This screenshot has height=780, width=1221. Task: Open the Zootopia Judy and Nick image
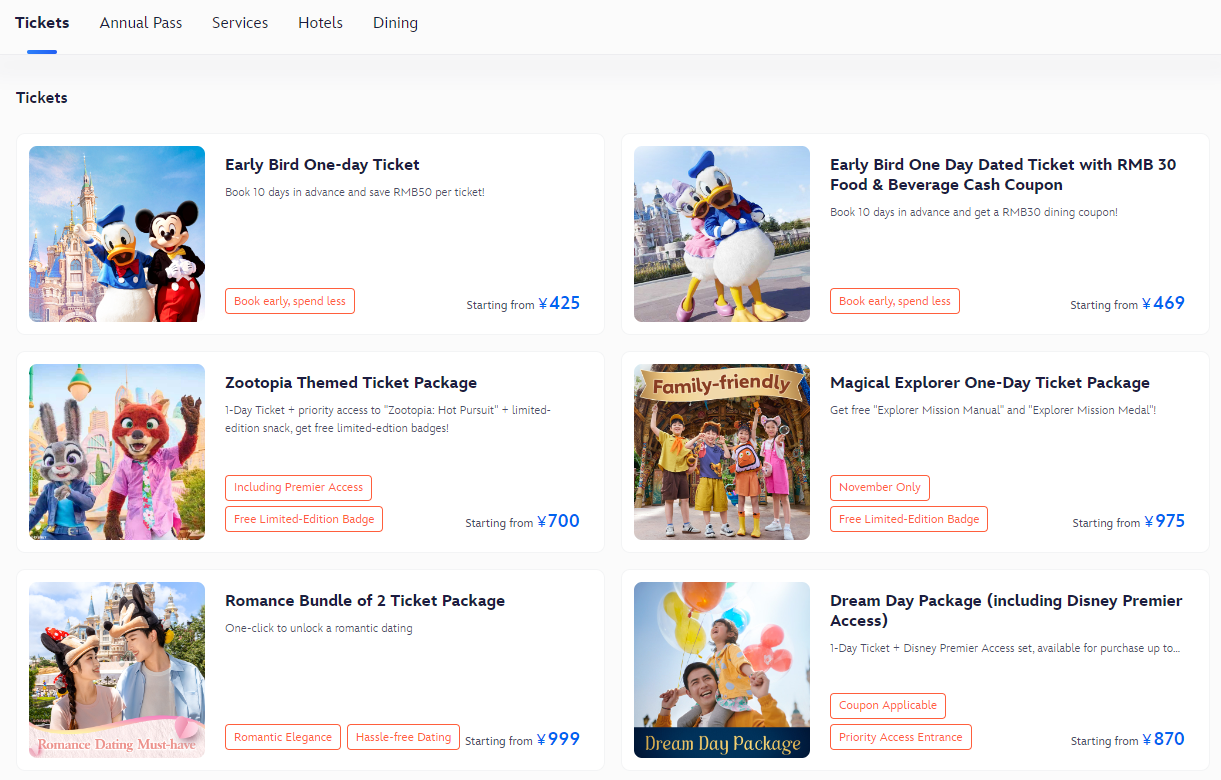point(117,452)
